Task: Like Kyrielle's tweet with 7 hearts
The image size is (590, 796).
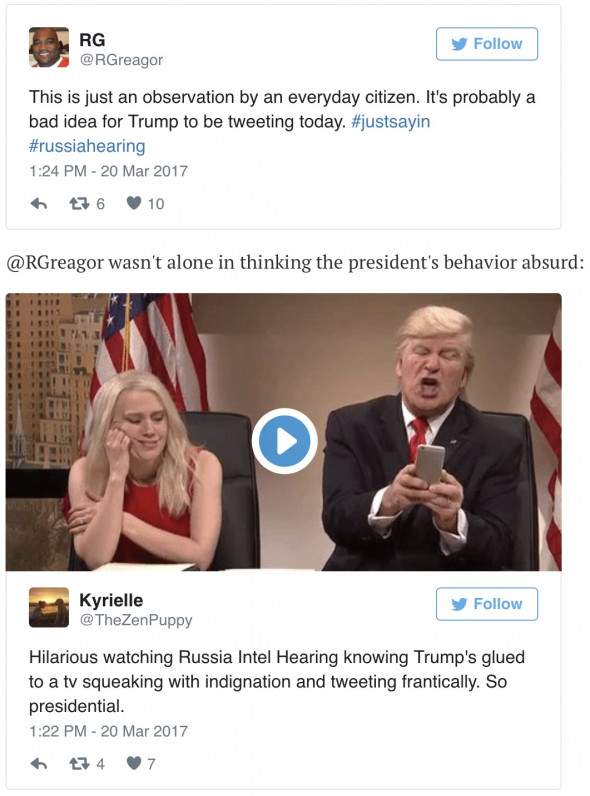Action: pos(134,763)
